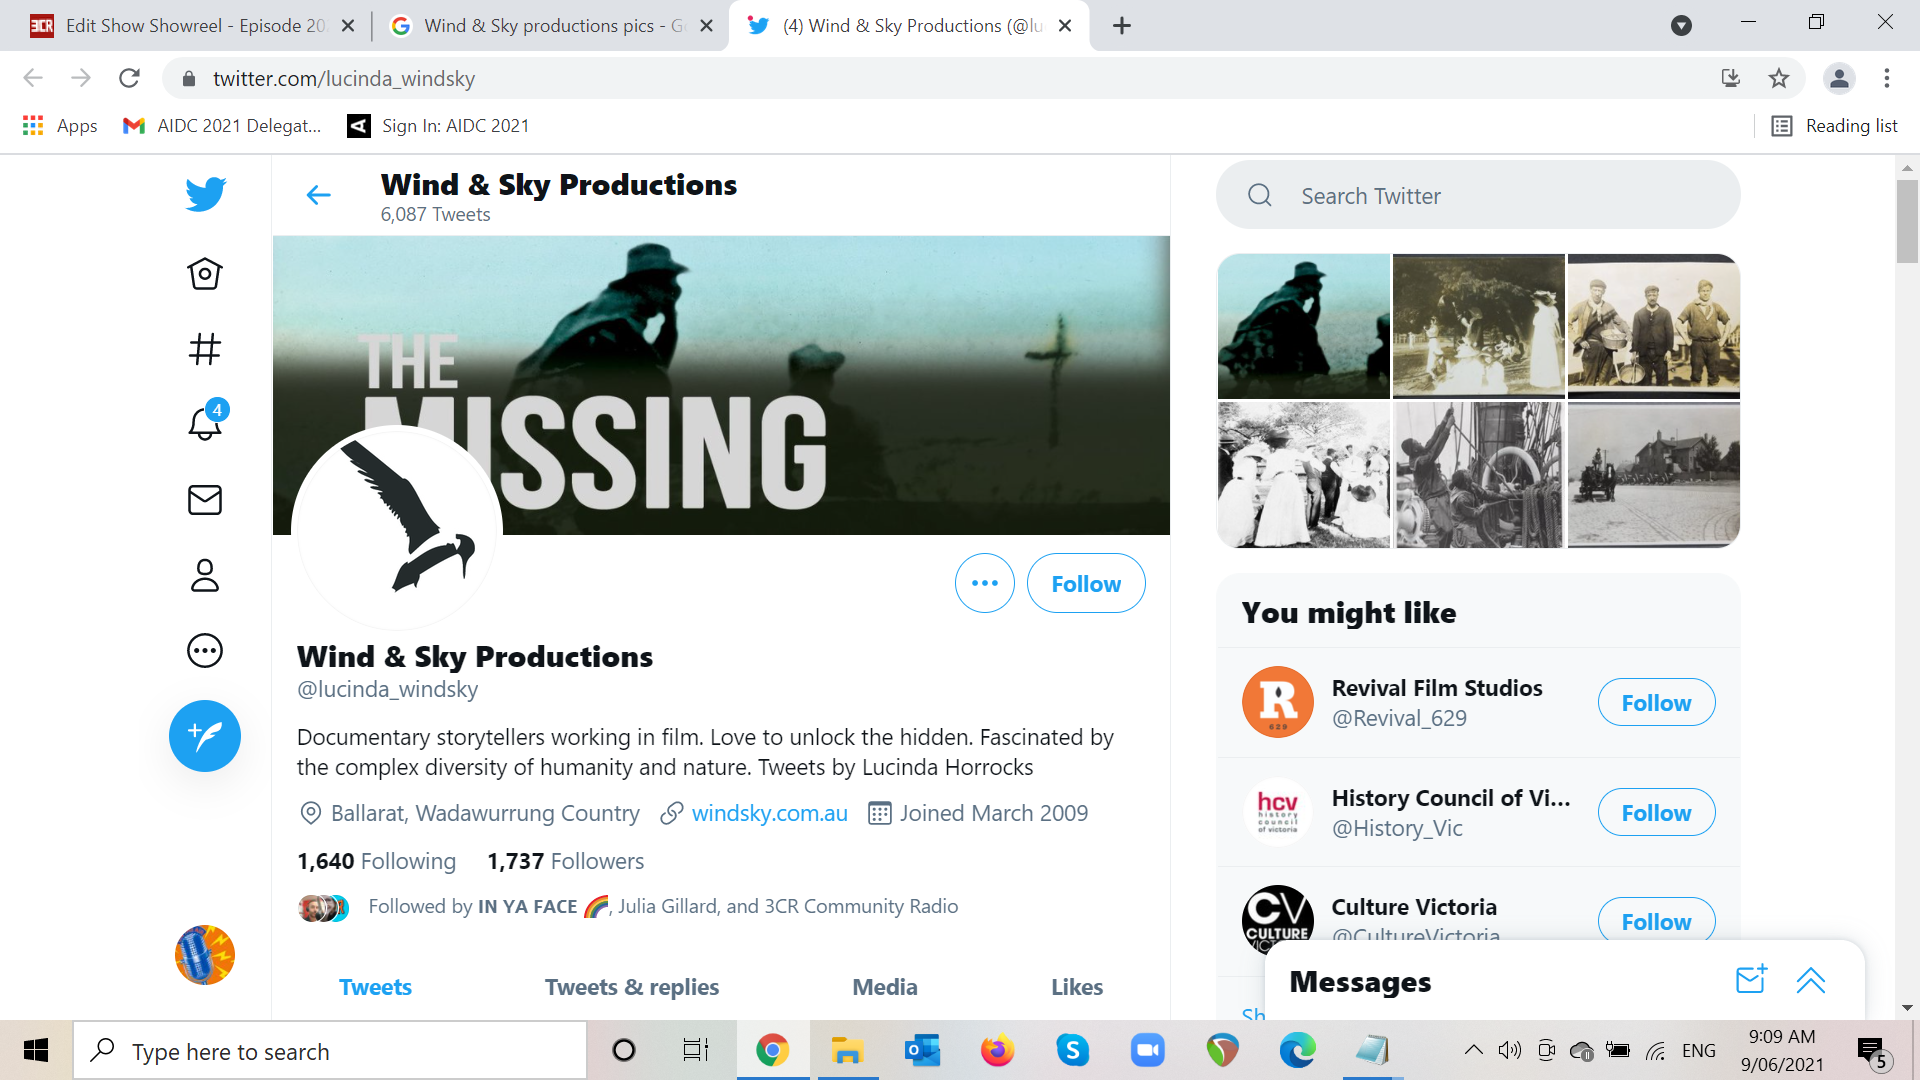Click the Search Twitter field
1920x1080 pixels.
point(1476,196)
